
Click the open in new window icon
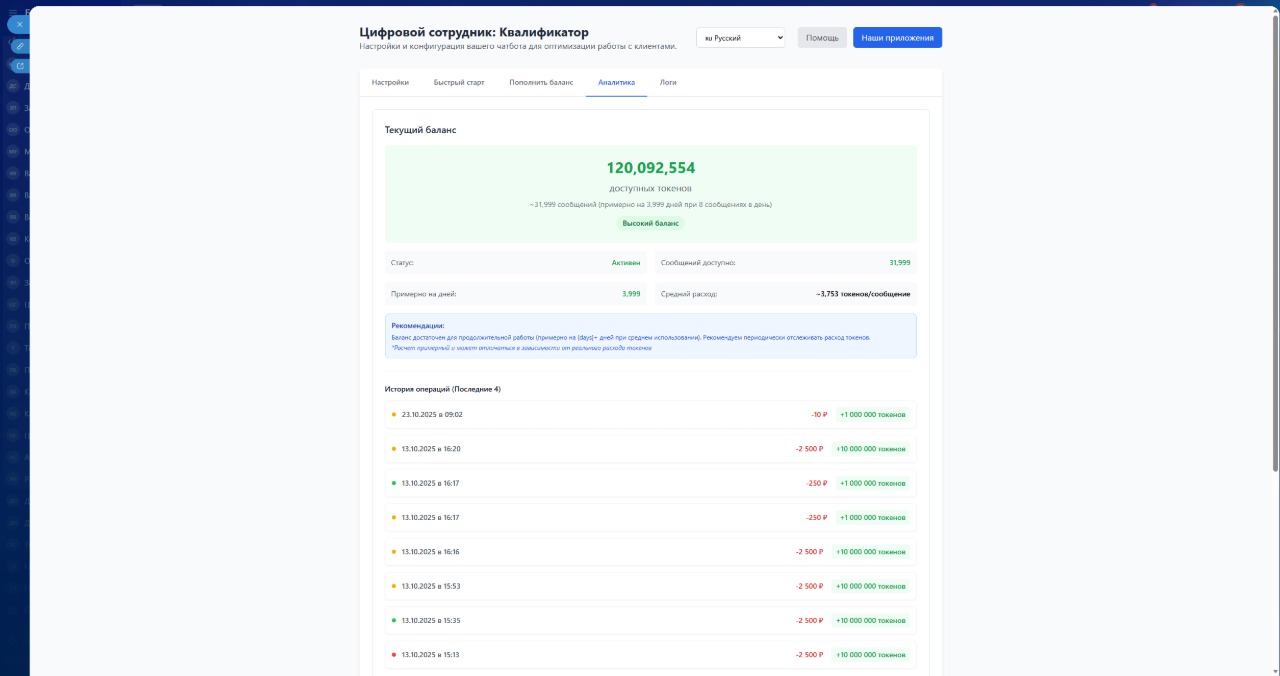[19, 66]
